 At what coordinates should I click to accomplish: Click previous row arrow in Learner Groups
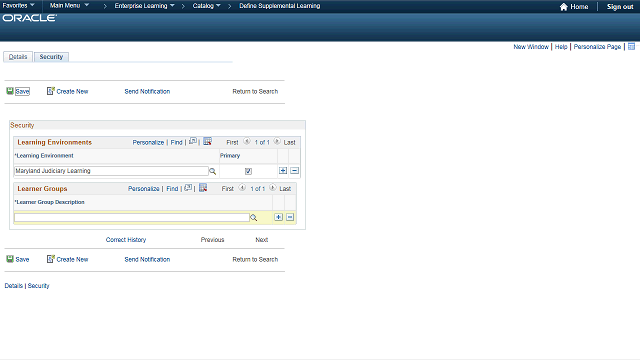[x=242, y=188]
